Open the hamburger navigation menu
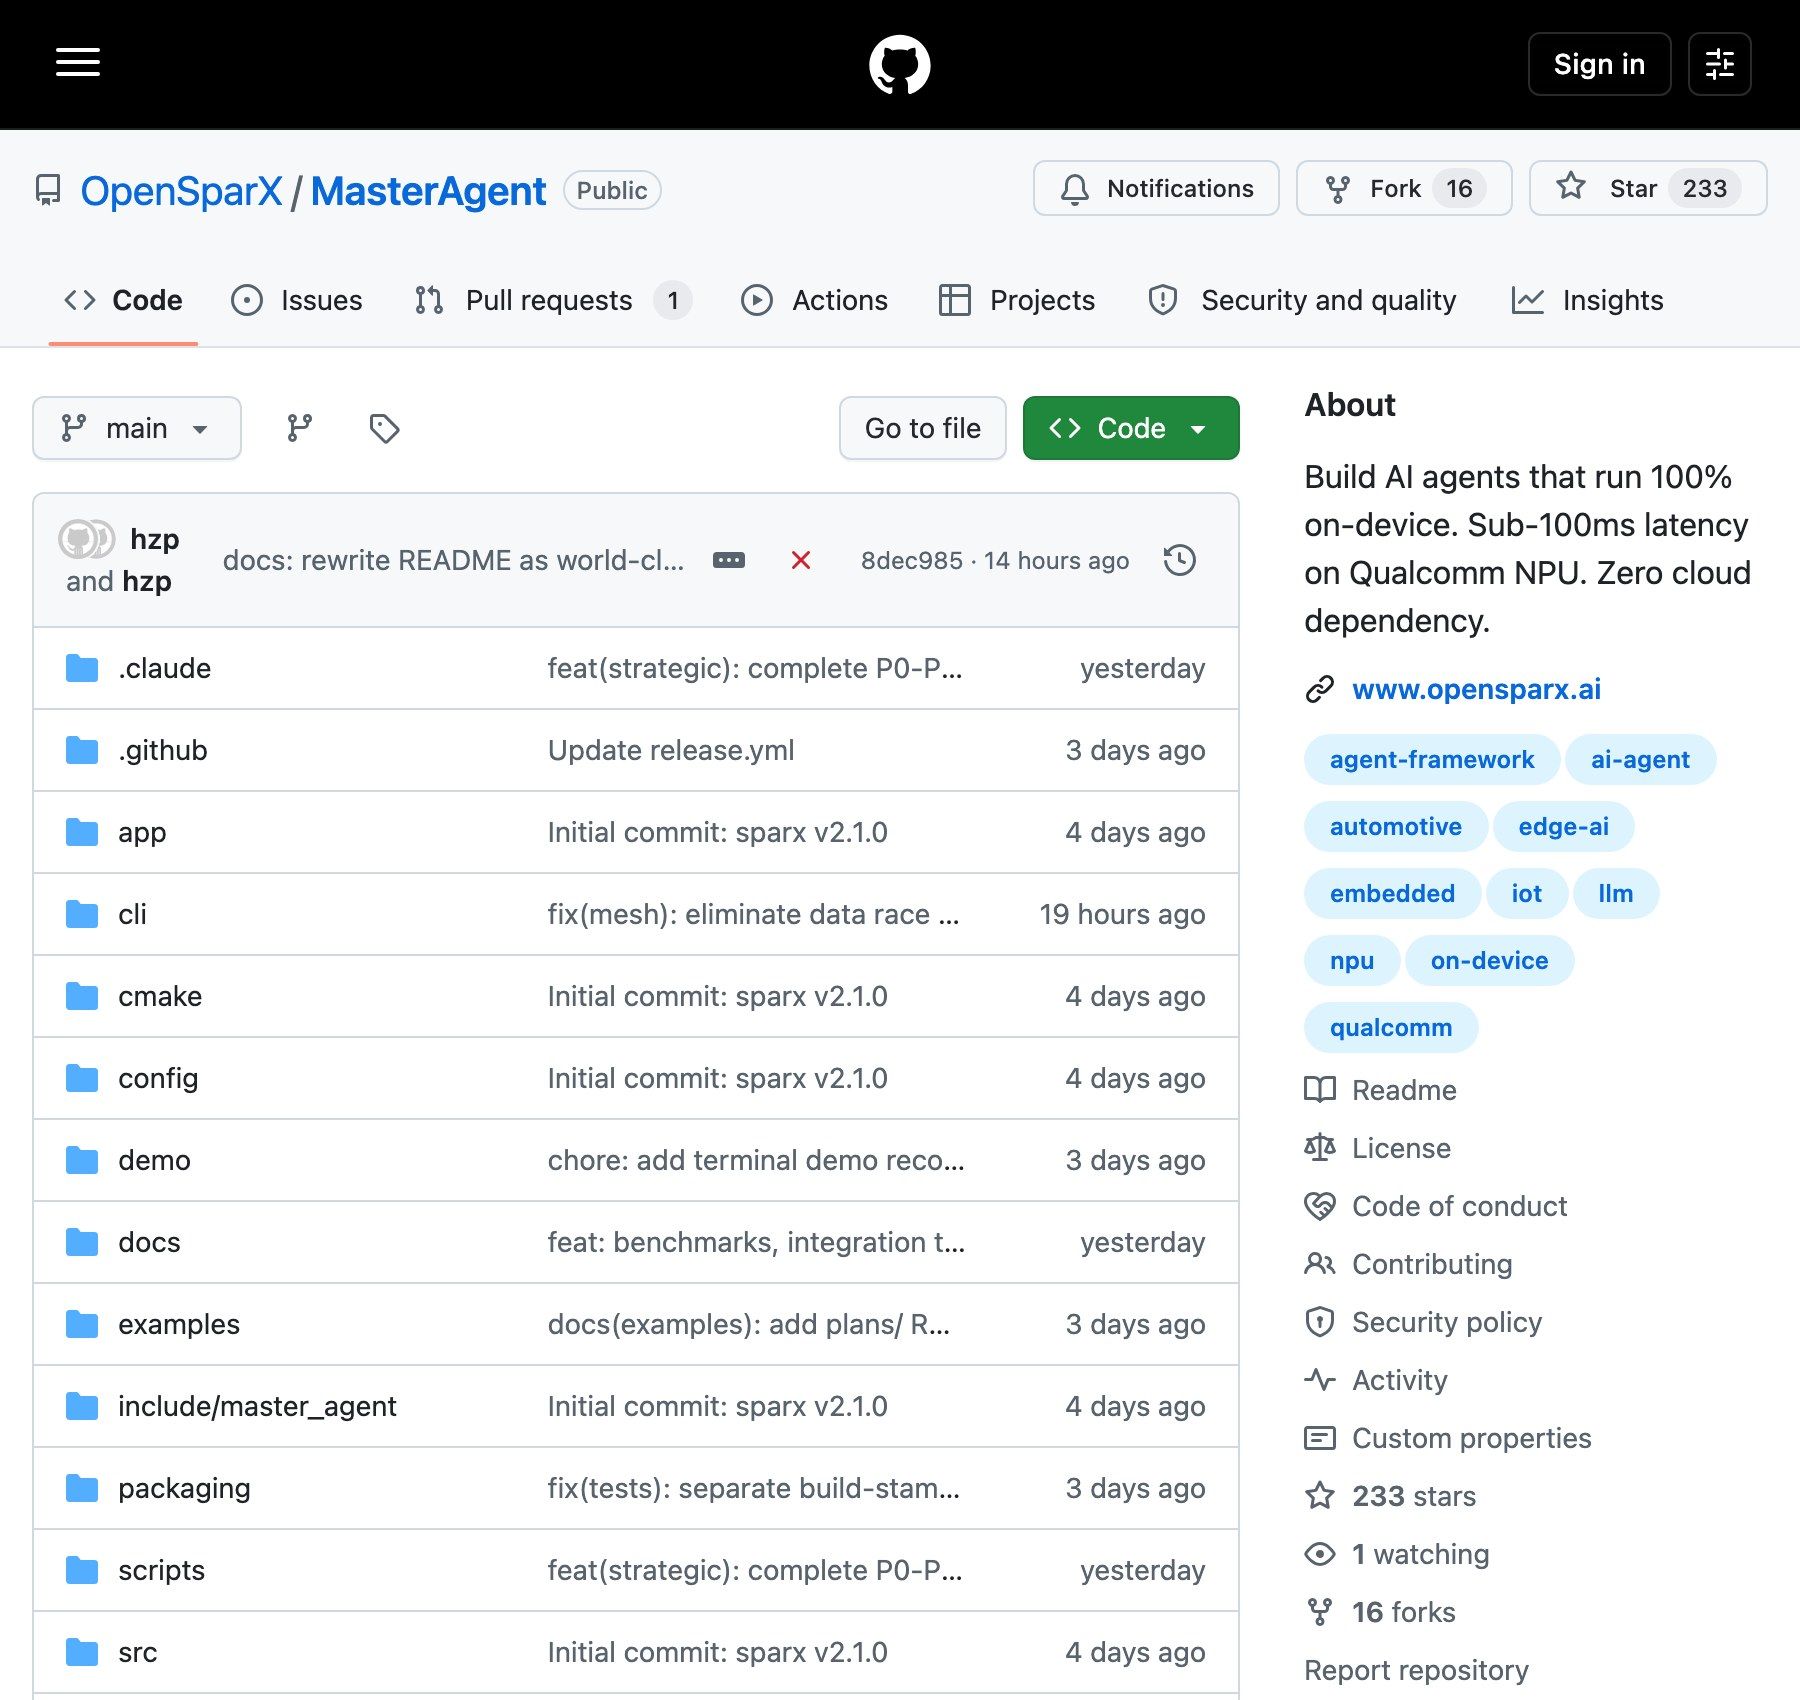The height and width of the screenshot is (1700, 1800). (78, 63)
